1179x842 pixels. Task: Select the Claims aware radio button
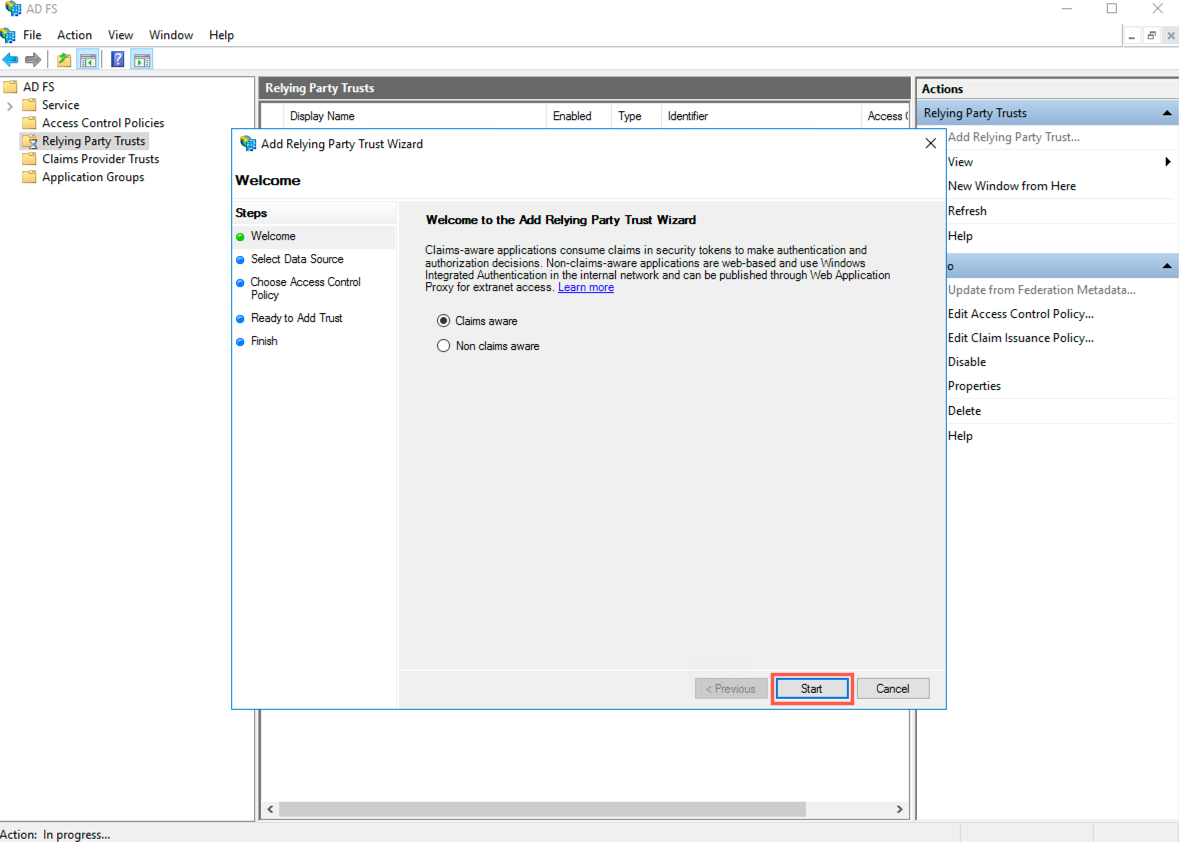[443, 320]
